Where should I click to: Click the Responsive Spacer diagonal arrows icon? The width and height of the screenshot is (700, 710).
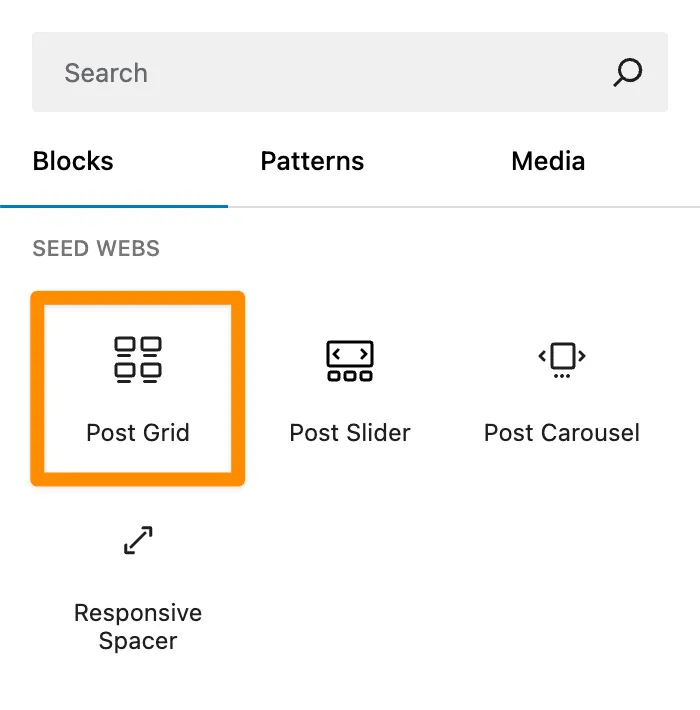click(138, 541)
